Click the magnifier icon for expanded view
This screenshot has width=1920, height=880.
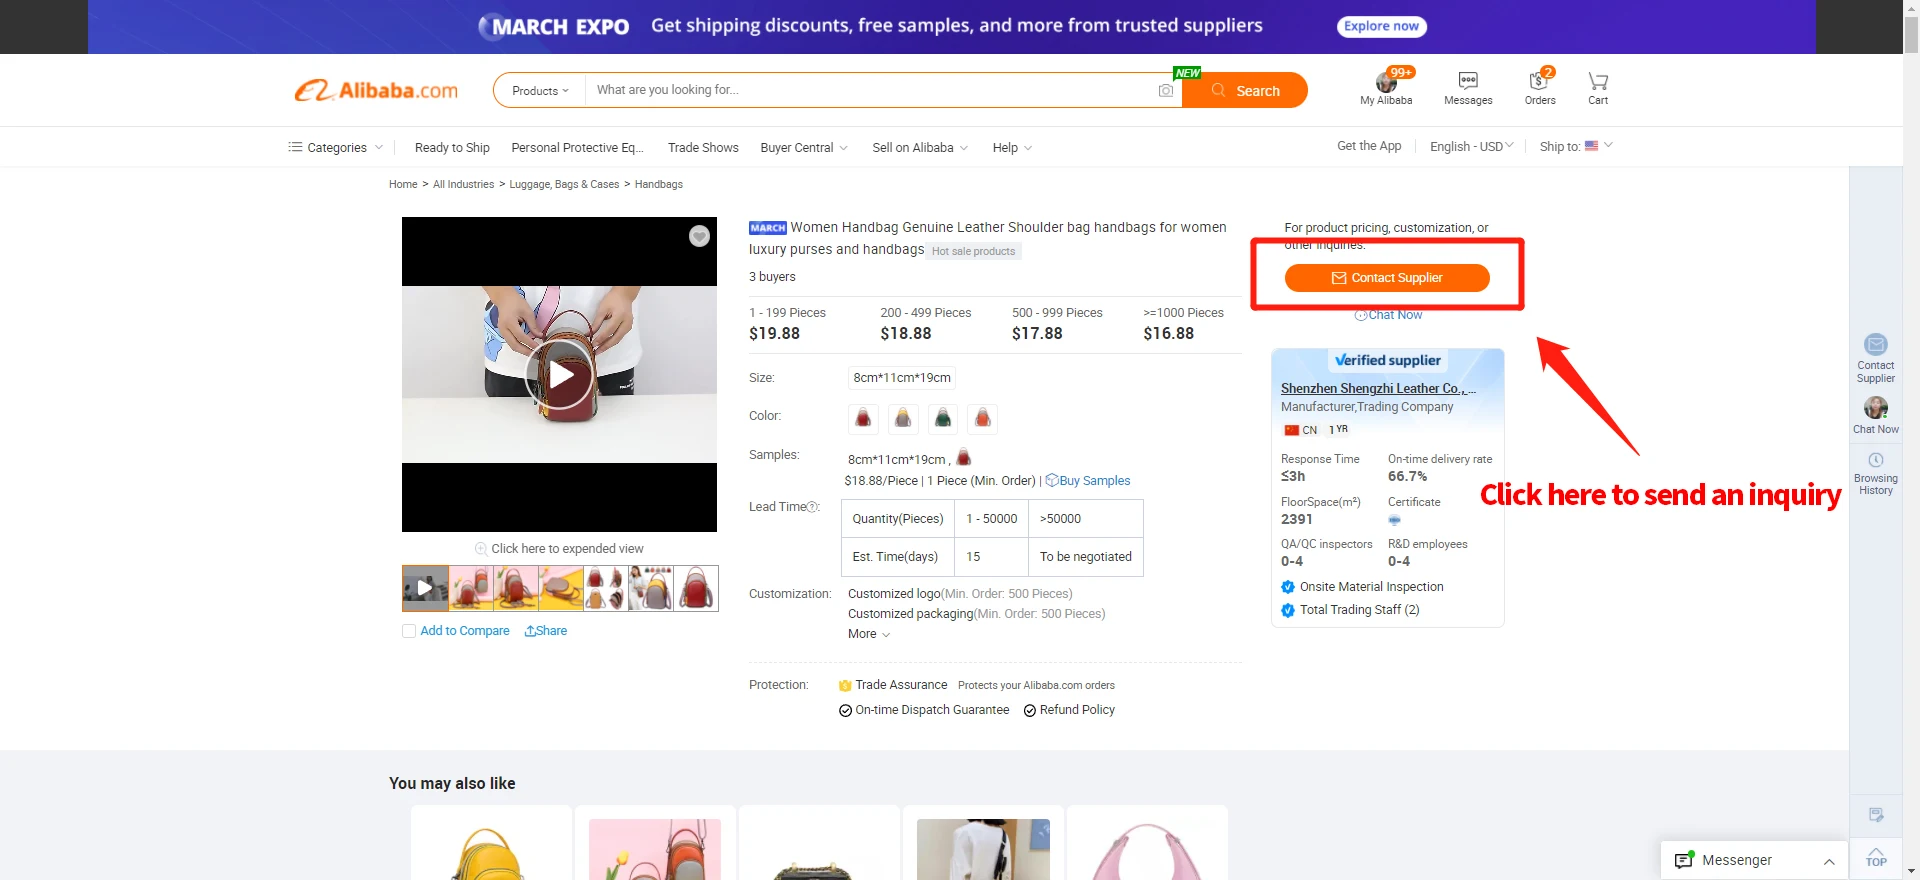point(481,549)
